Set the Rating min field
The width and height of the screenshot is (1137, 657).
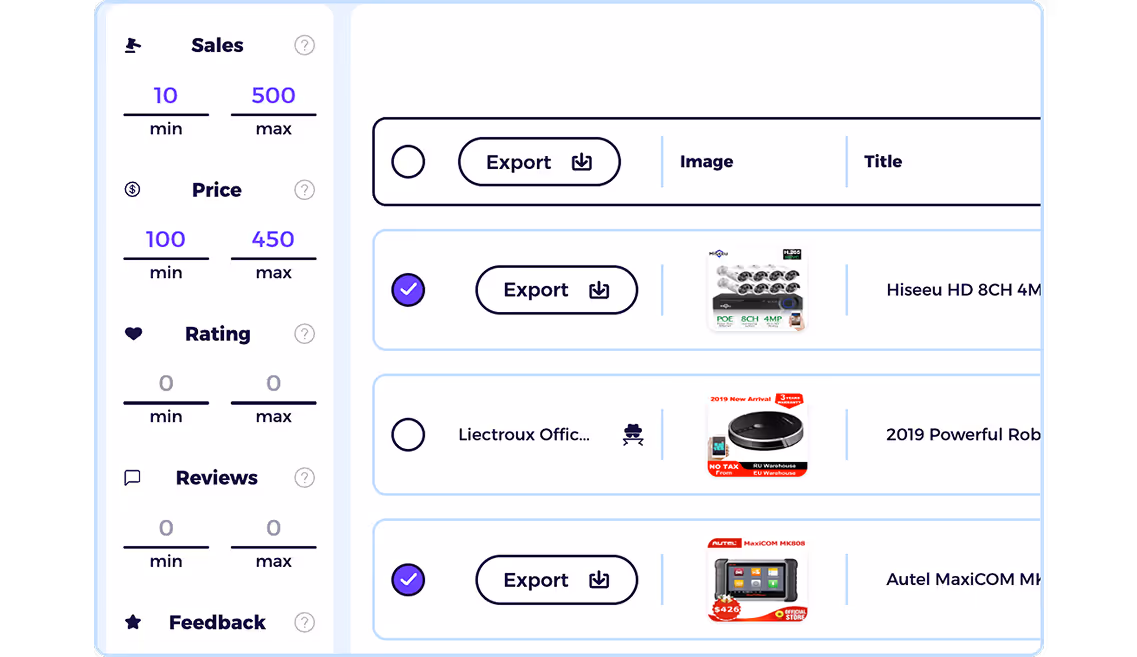[166, 384]
